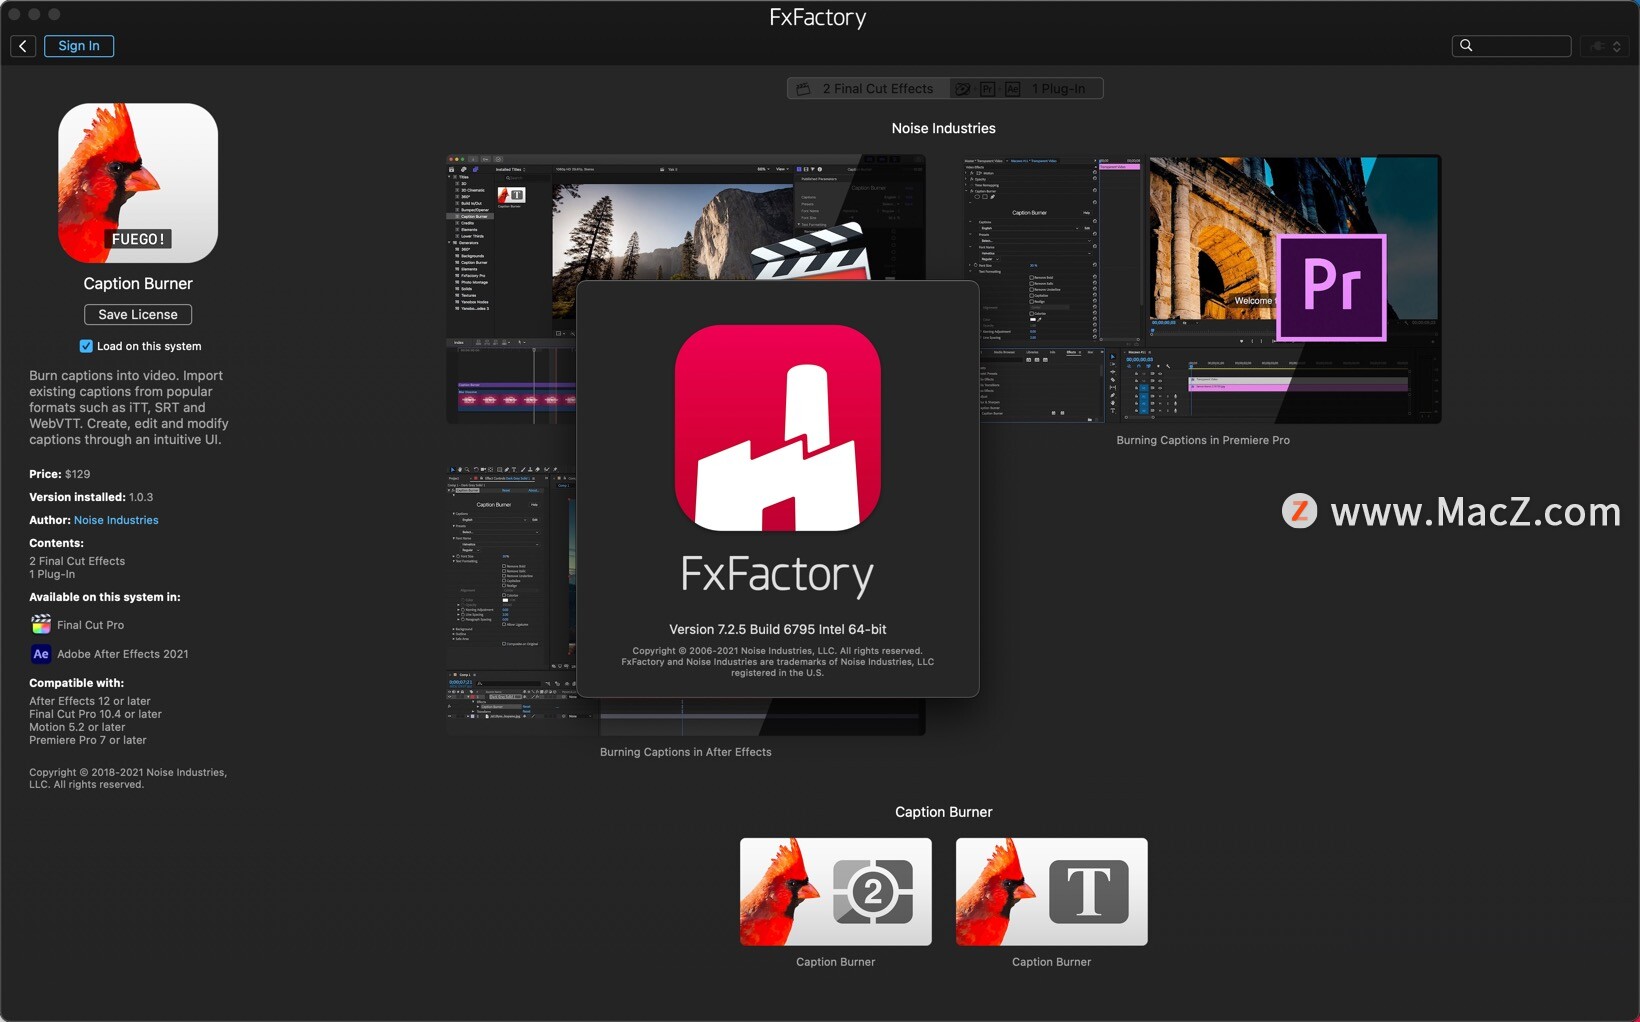Image resolution: width=1640 pixels, height=1022 pixels.
Task: Click the 2 Final Cut Effects contents line in sidebar
Action: [x=77, y=561]
